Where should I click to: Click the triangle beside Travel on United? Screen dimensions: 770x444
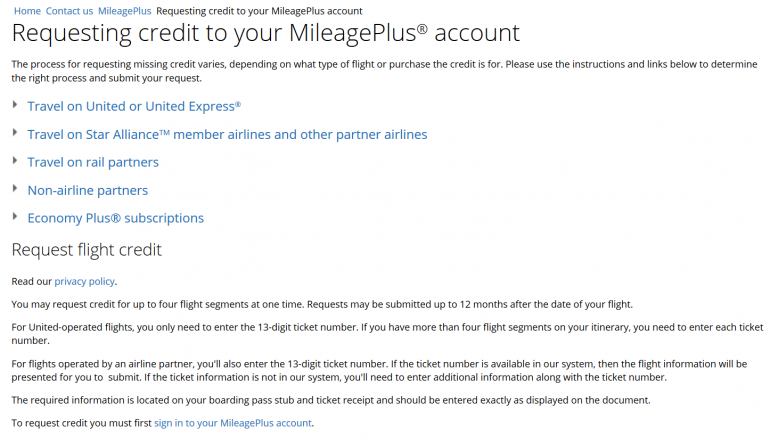click(x=15, y=105)
